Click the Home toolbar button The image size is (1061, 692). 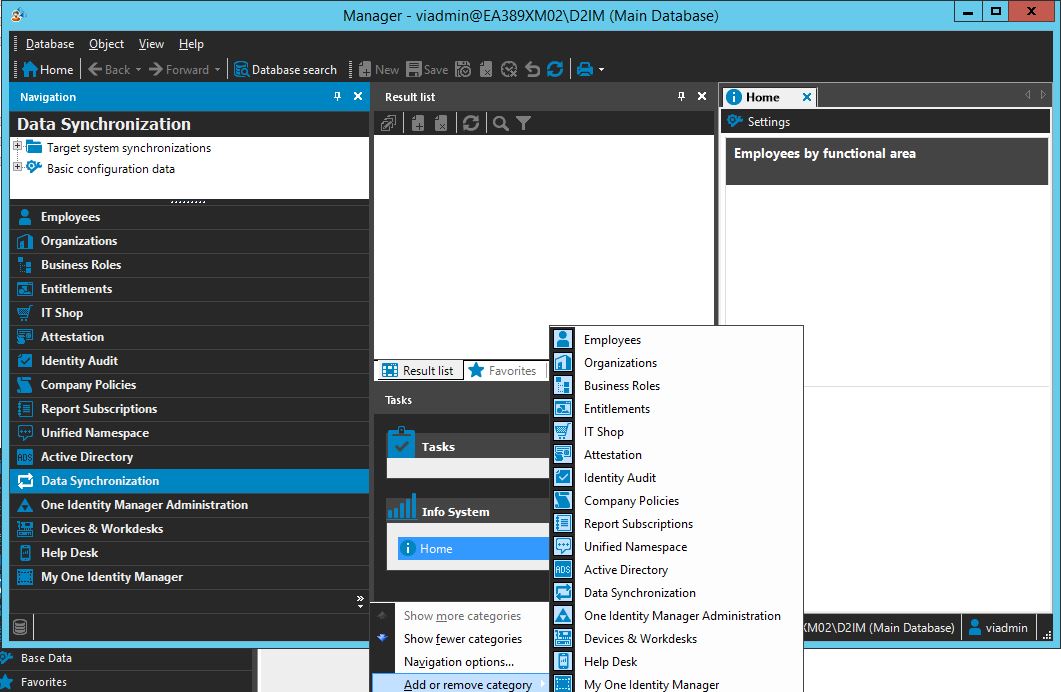point(47,70)
